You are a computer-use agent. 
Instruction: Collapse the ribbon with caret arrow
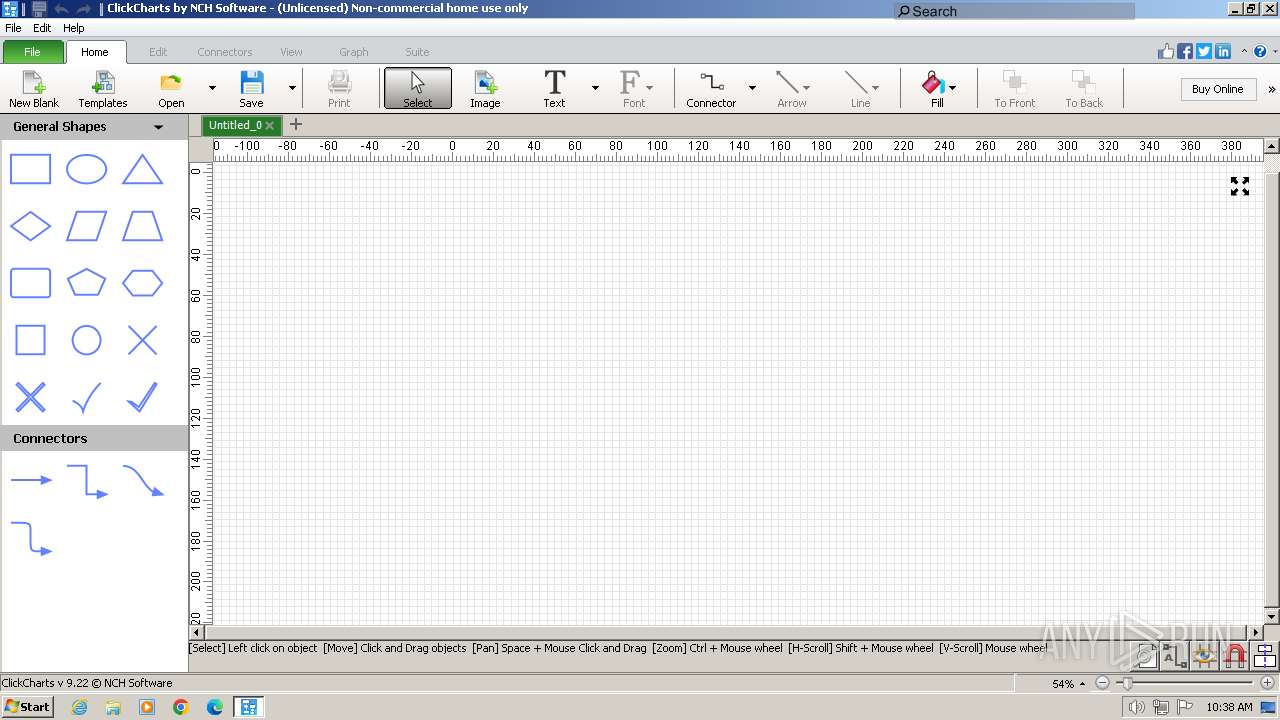(x=1244, y=52)
